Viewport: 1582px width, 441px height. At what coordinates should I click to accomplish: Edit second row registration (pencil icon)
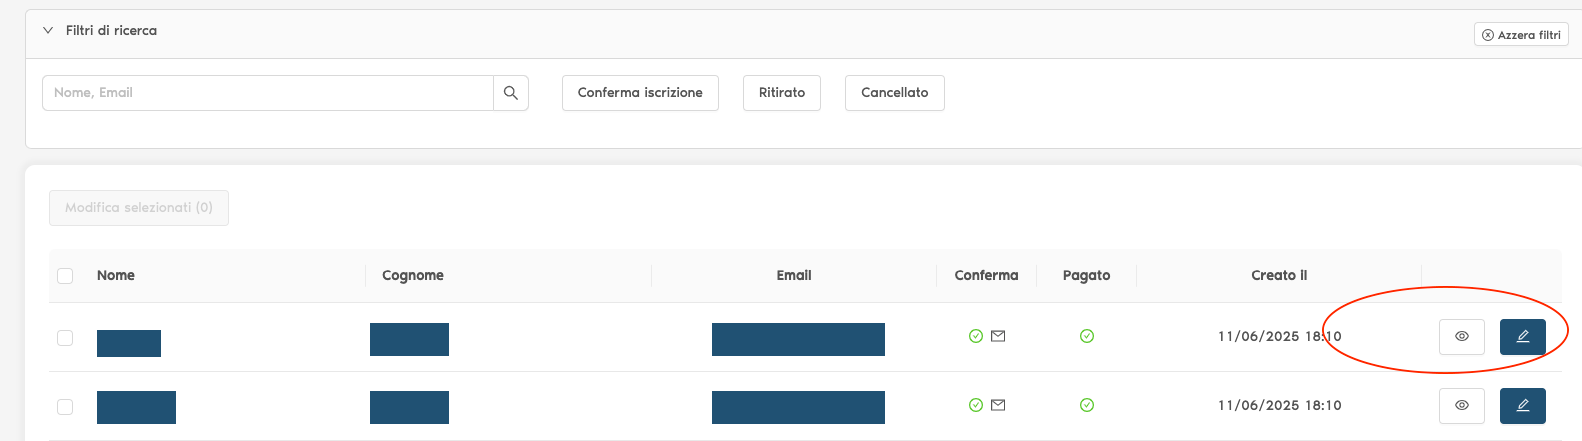1522,406
